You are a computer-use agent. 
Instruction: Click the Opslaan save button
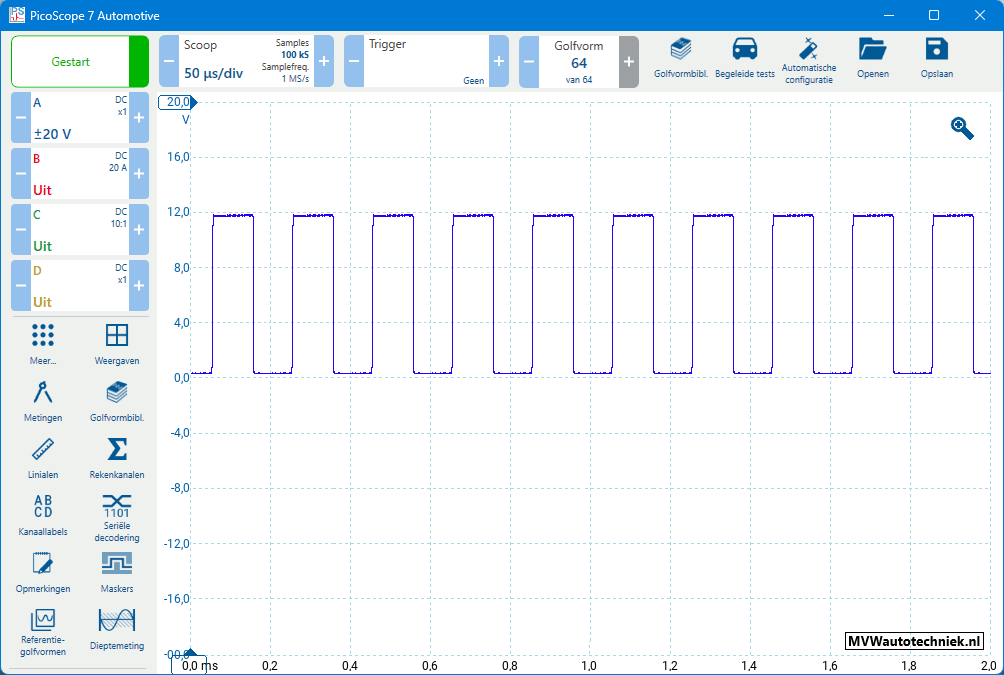pos(936,56)
